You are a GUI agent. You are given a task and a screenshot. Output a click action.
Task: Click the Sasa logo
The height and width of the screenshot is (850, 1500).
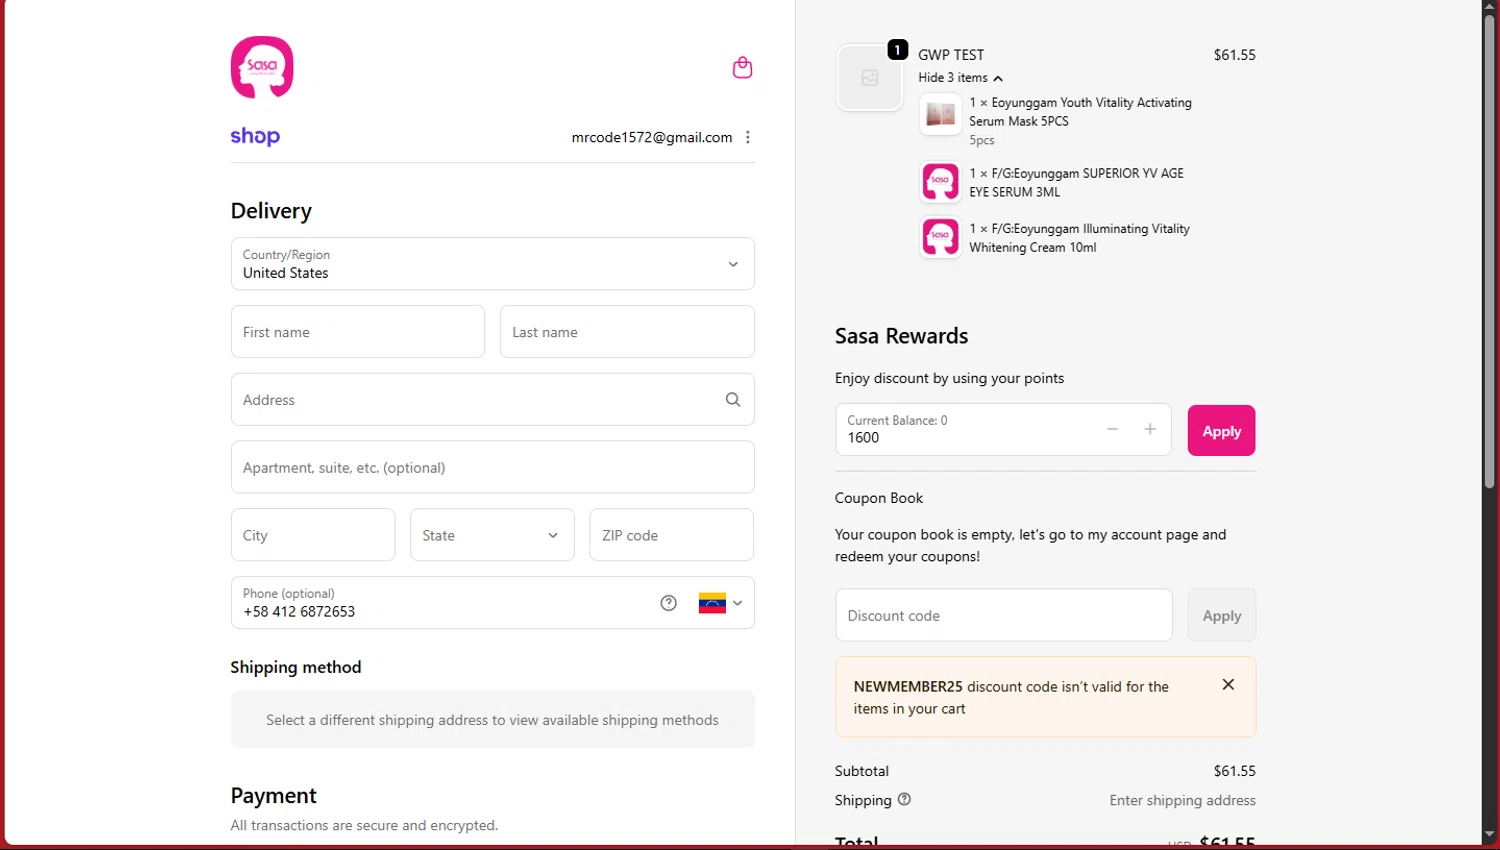(x=262, y=67)
